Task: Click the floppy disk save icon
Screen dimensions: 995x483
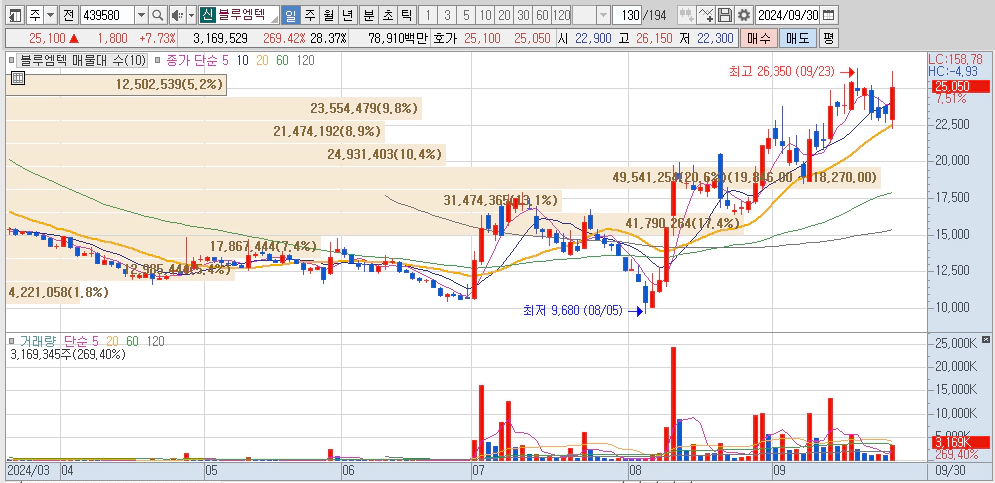Action: [x=725, y=15]
